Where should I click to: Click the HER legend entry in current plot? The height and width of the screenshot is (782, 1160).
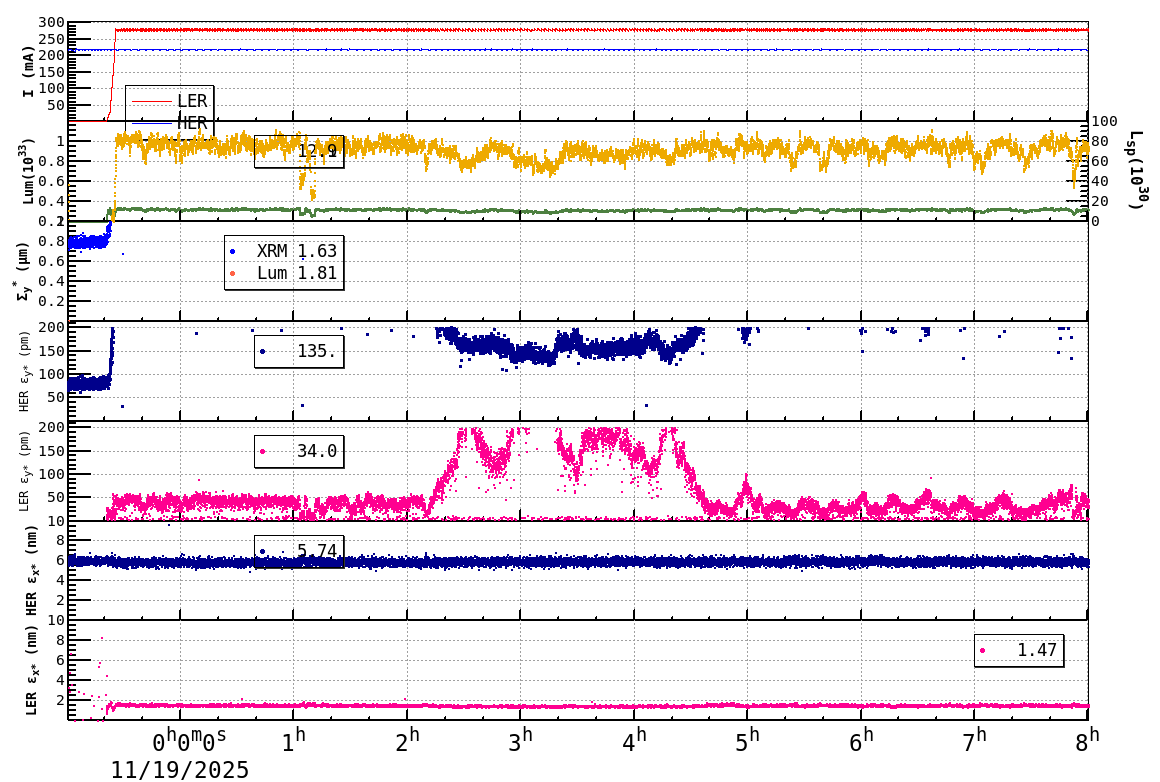pos(169,123)
